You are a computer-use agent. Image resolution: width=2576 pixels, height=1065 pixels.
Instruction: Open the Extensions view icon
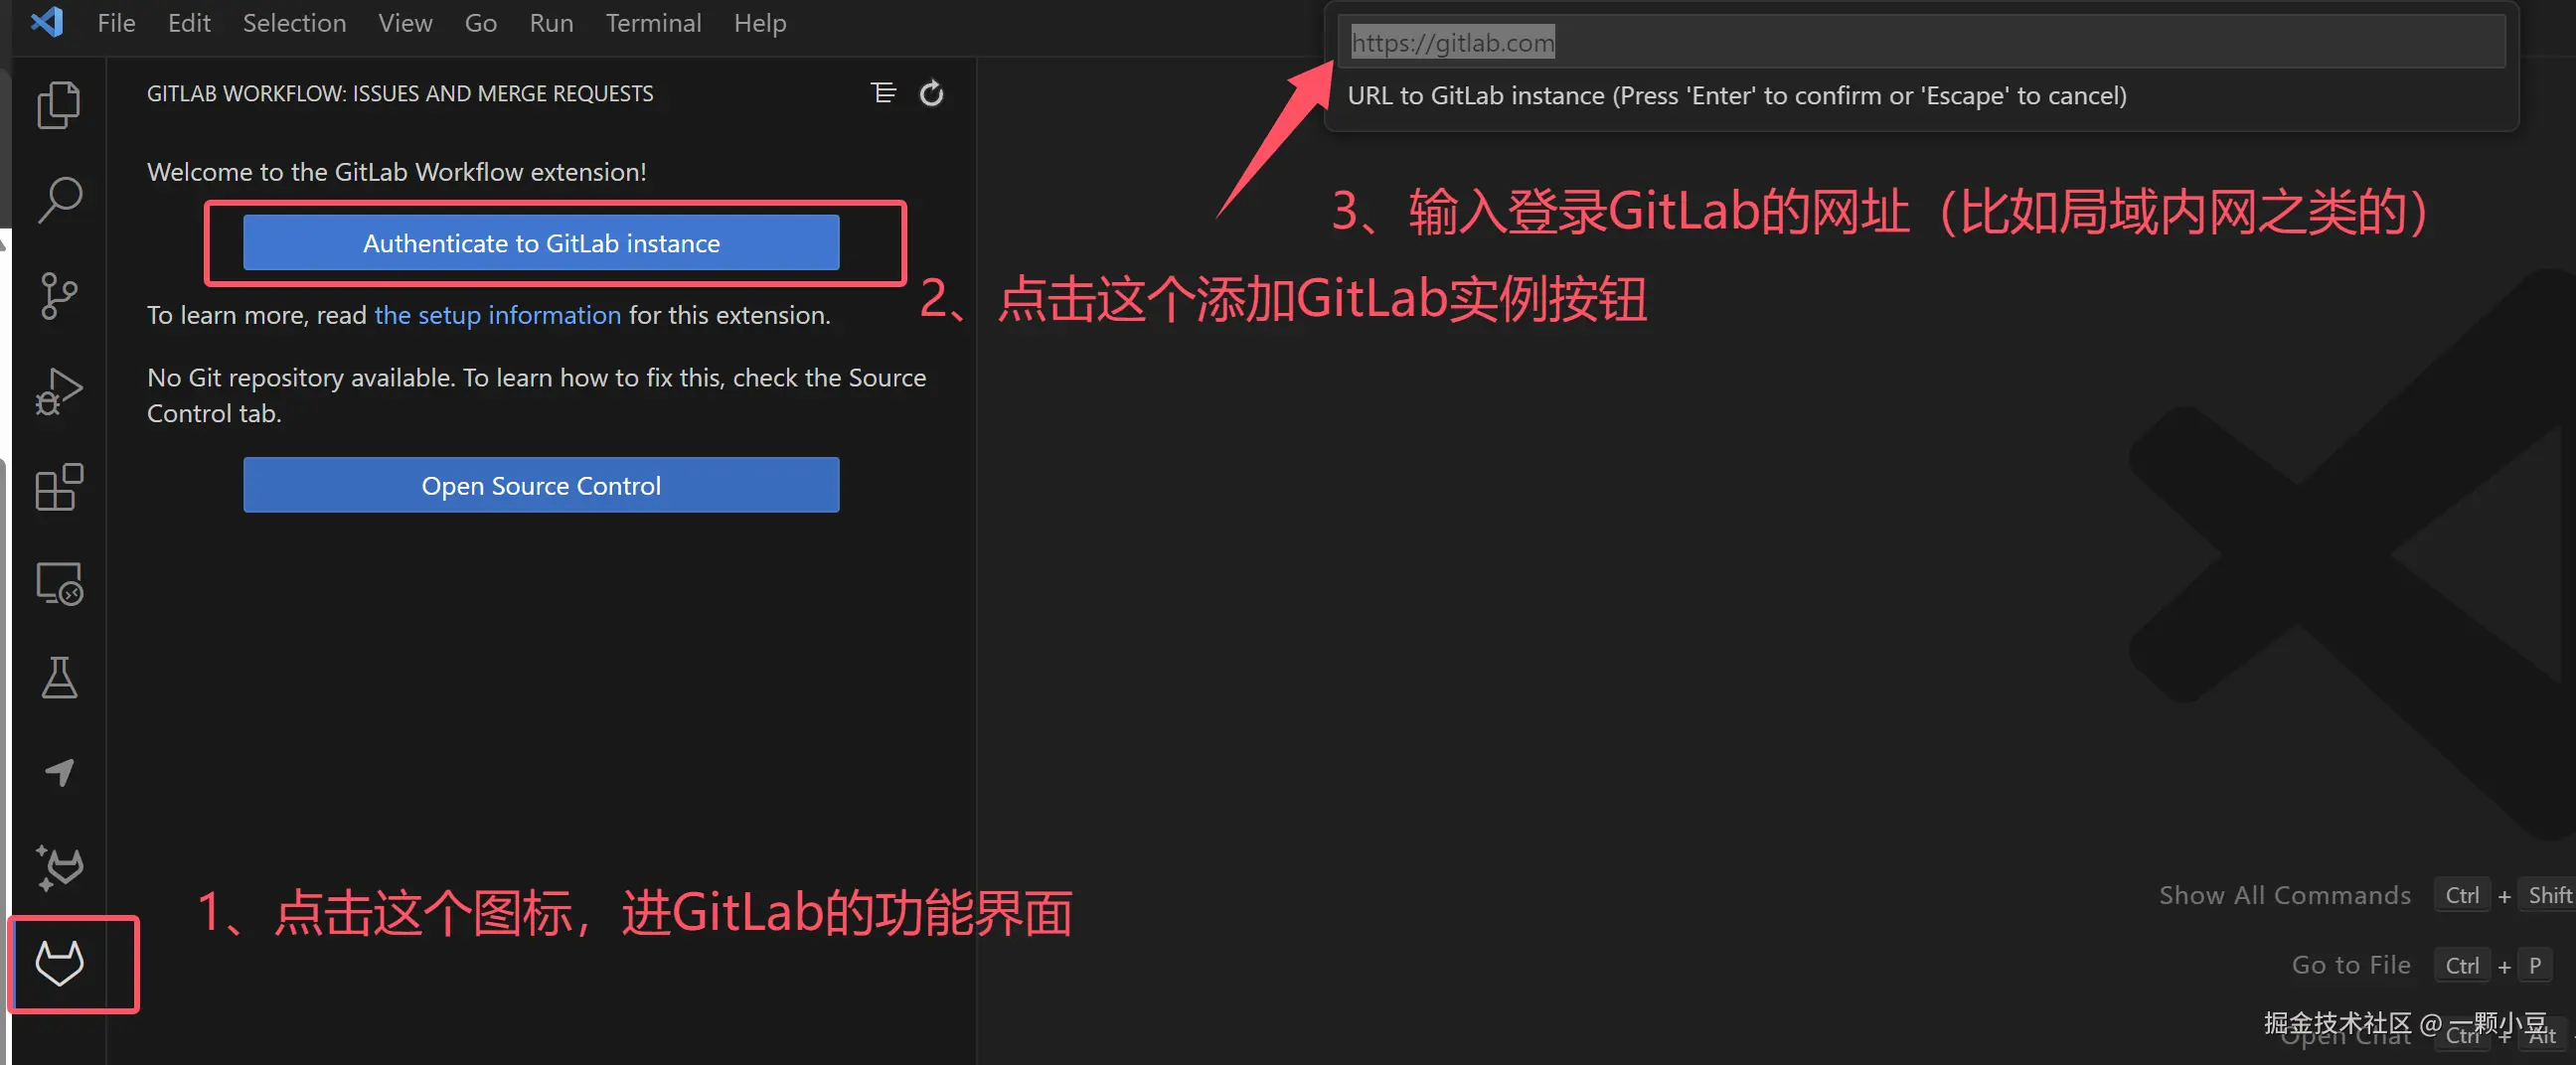59,487
